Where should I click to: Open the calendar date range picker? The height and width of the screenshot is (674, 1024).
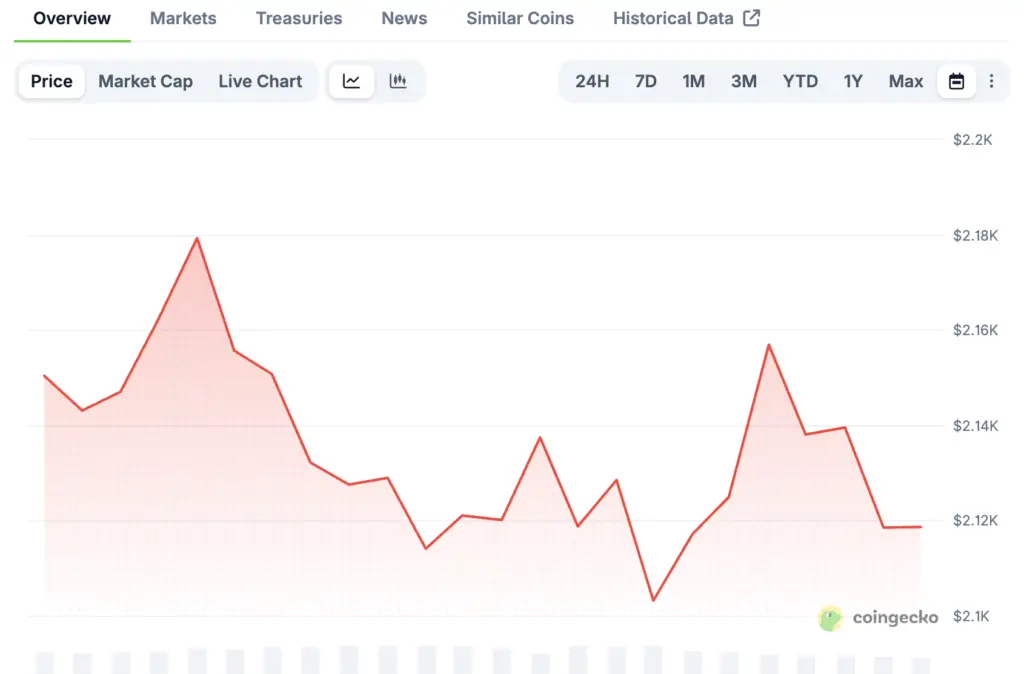pyautogui.click(x=956, y=81)
